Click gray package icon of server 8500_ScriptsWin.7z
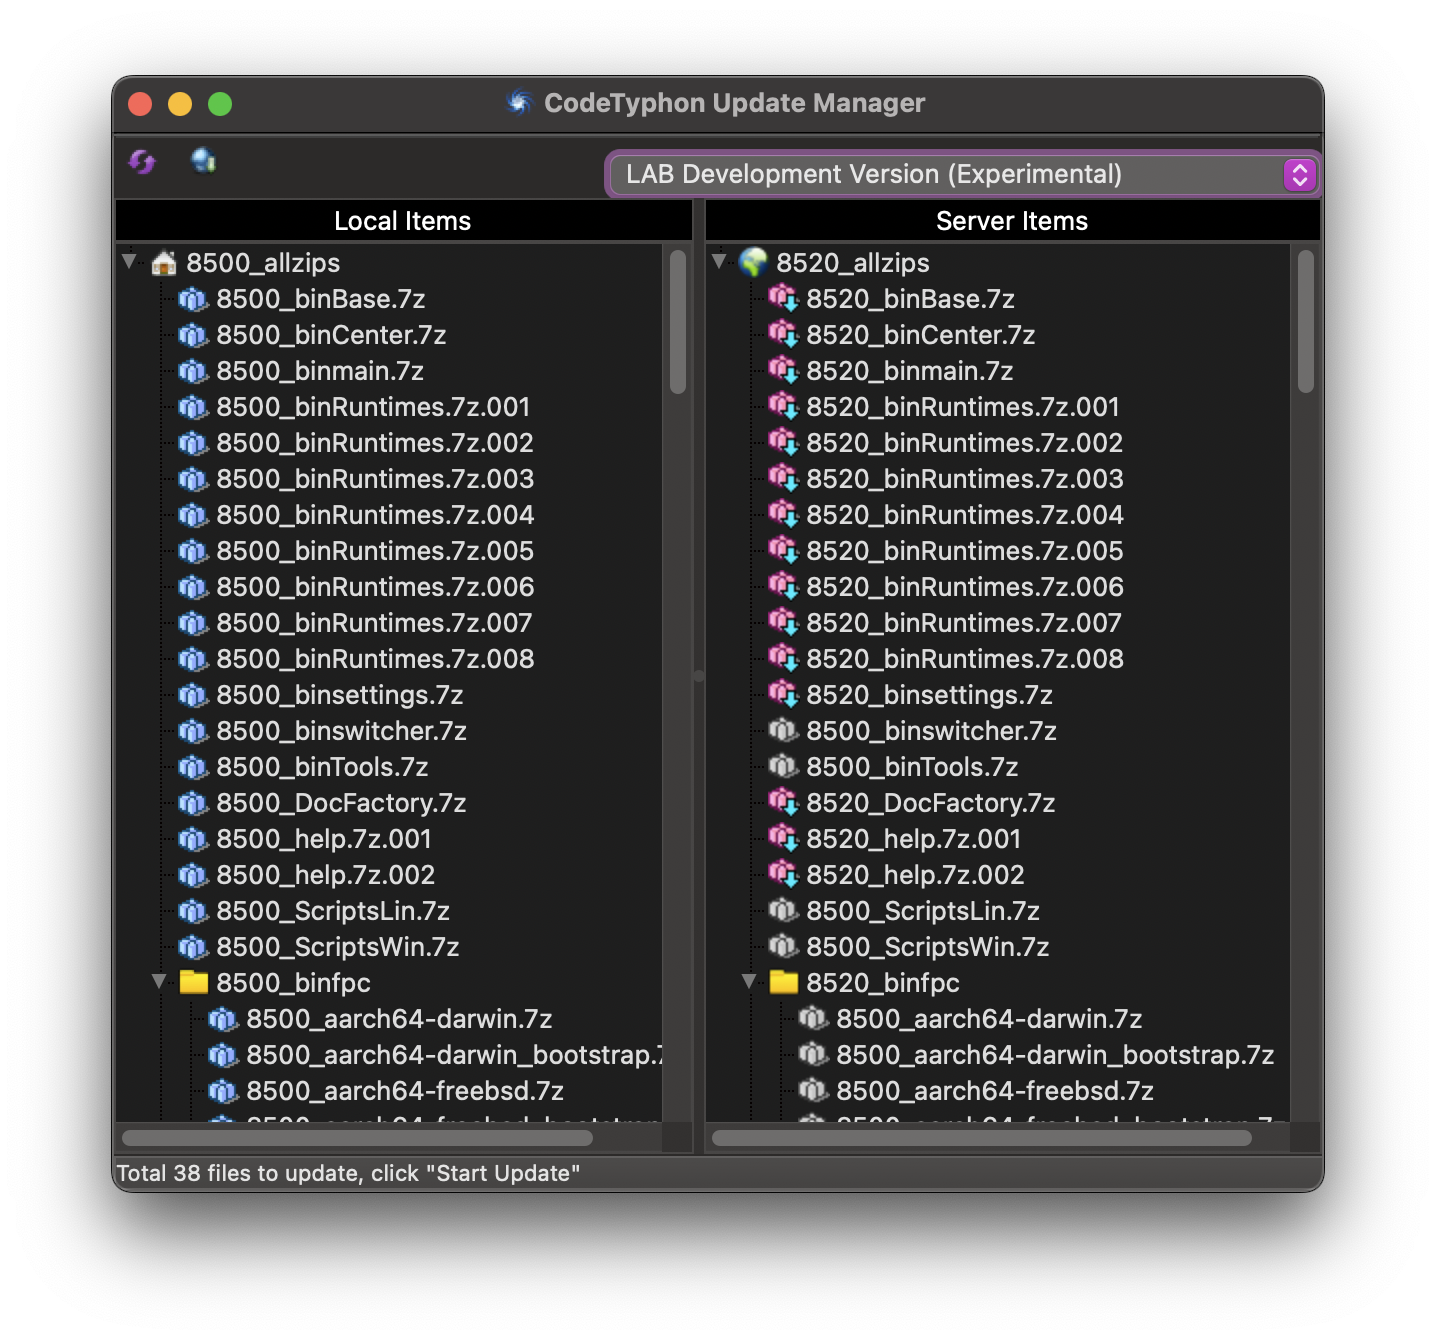The width and height of the screenshot is (1436, 1340). click(783, 947)
